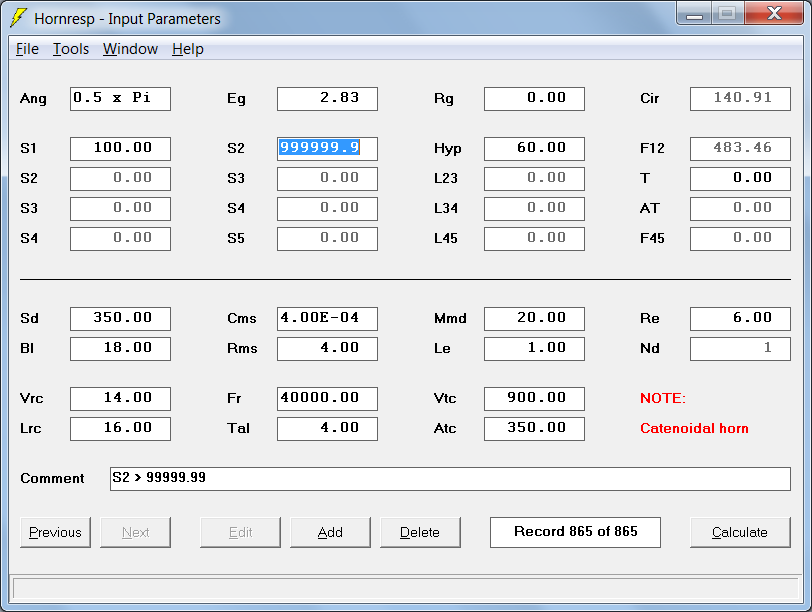Click the Atc field with 350.00
This screenshot has width=812, height=612.
(534, 429)
